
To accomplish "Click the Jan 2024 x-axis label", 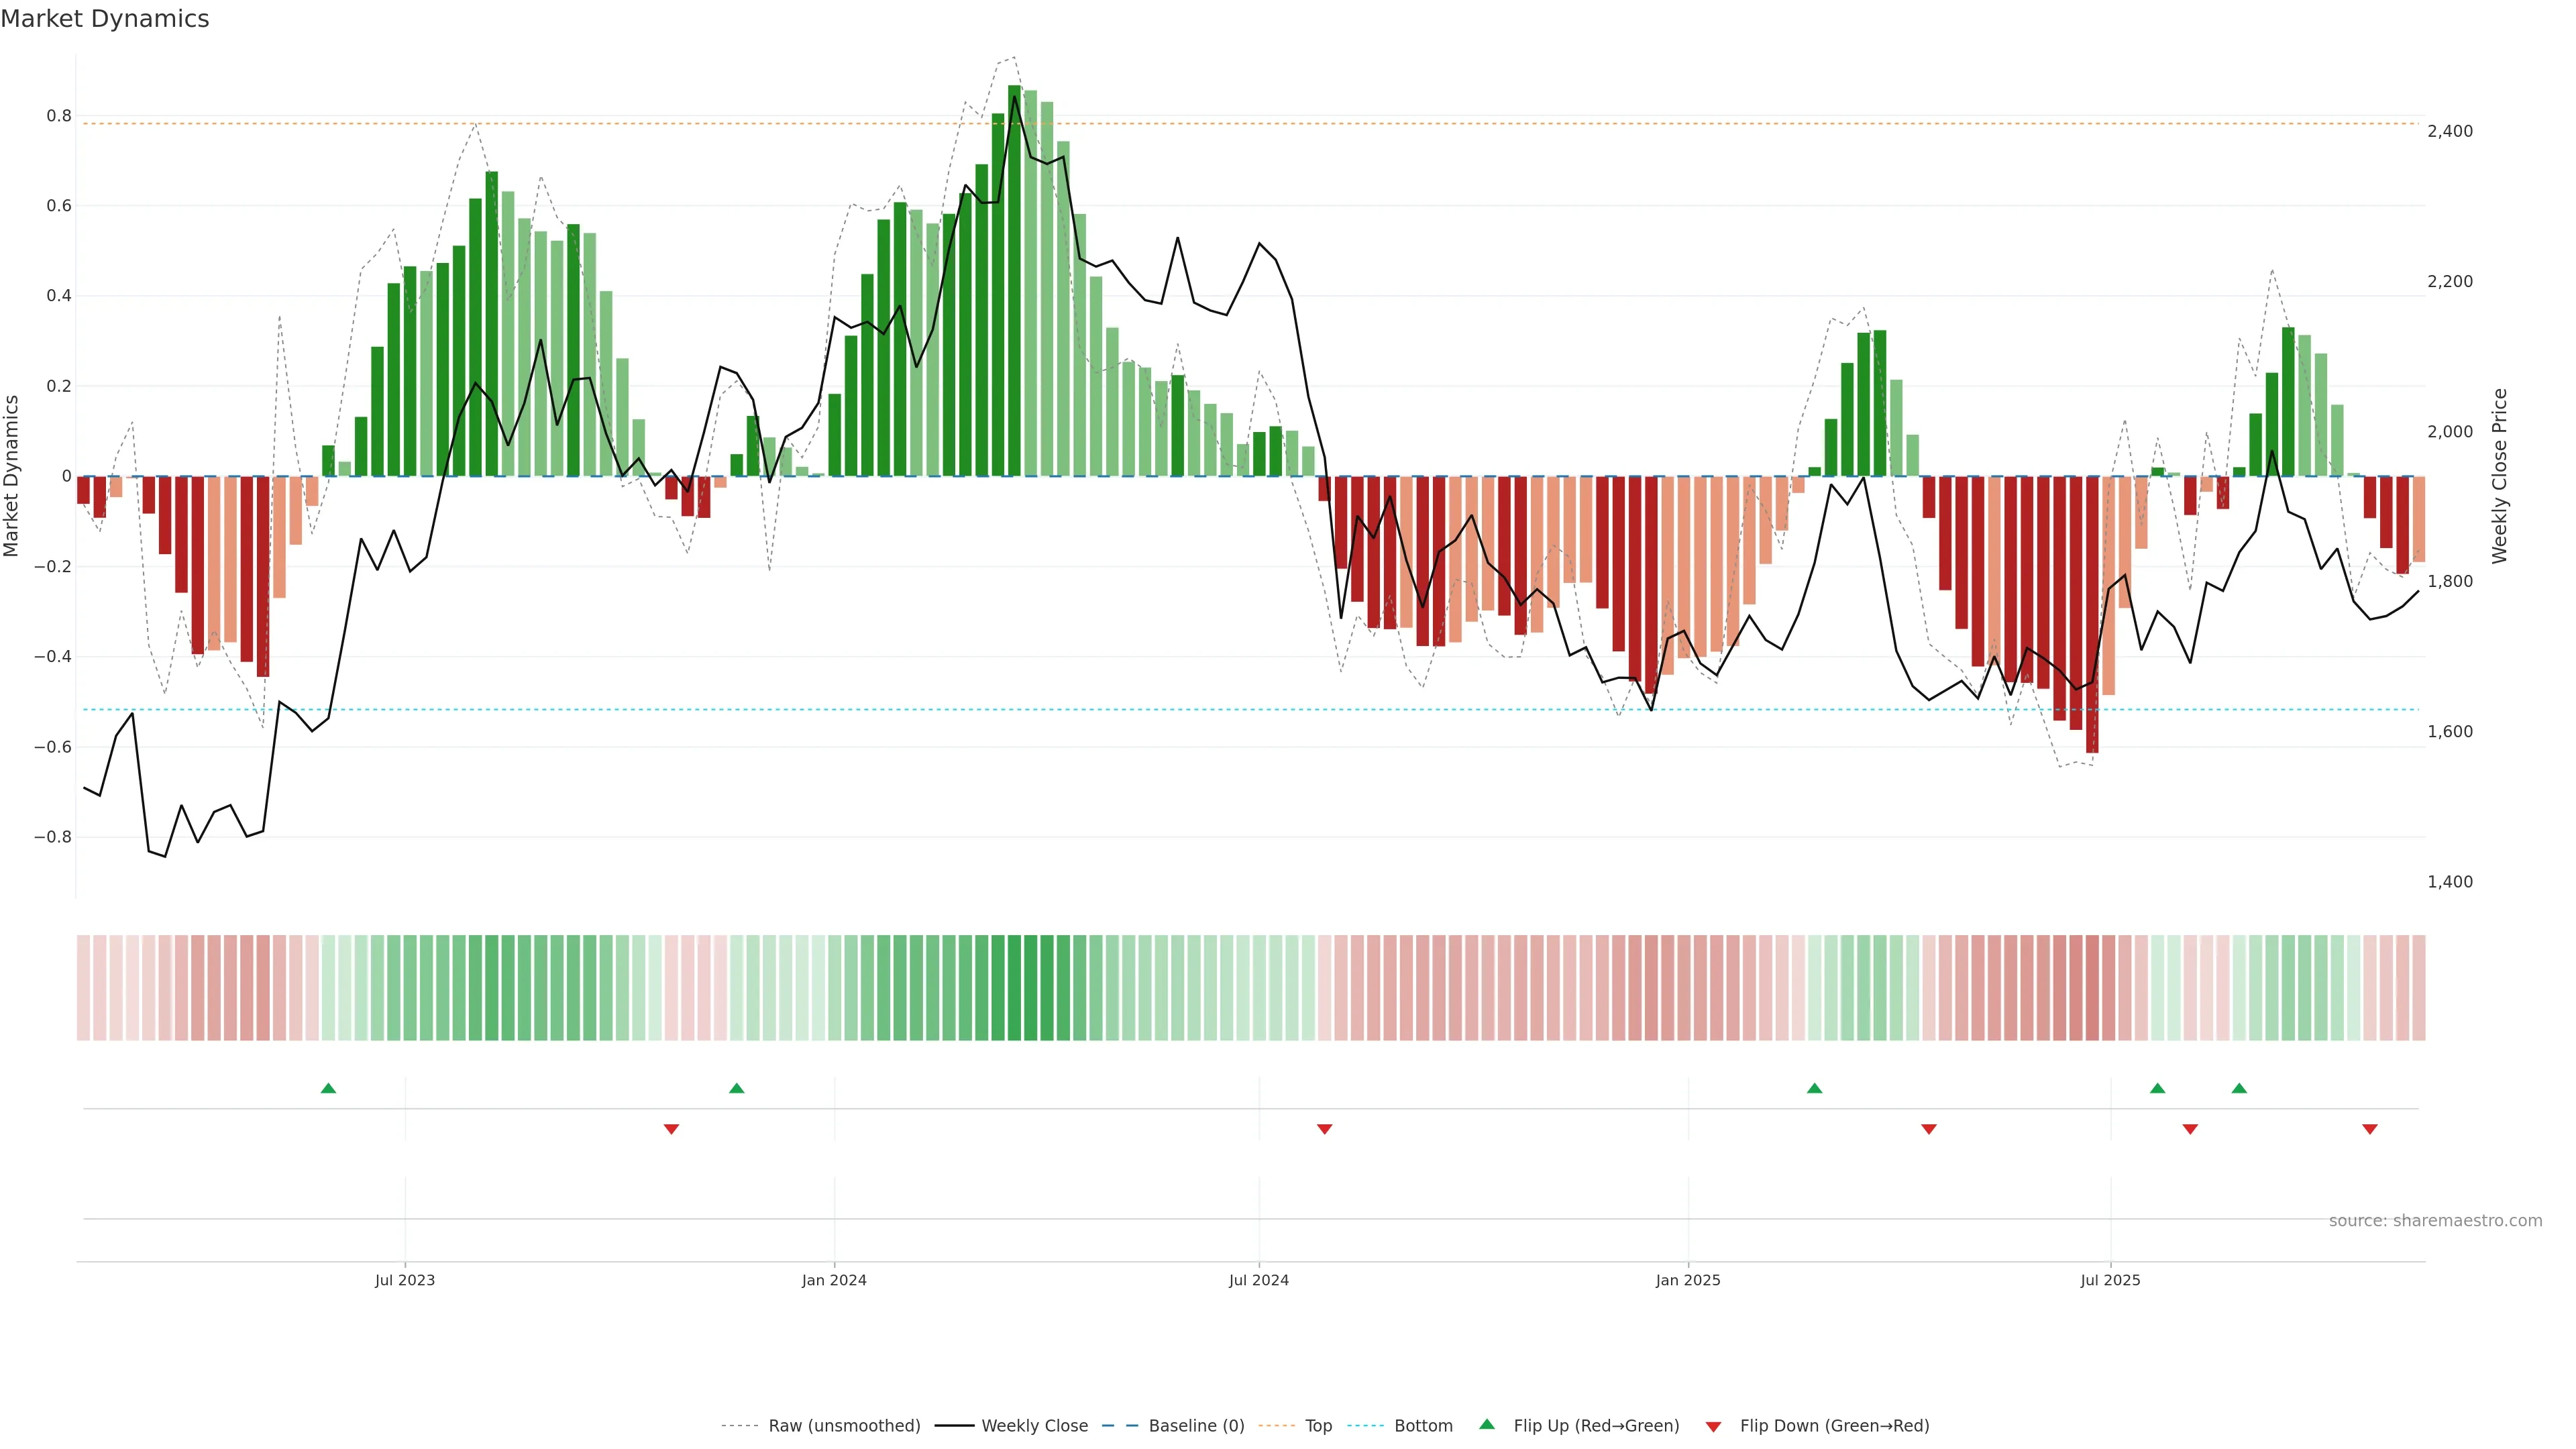I will pos(834,1280).
